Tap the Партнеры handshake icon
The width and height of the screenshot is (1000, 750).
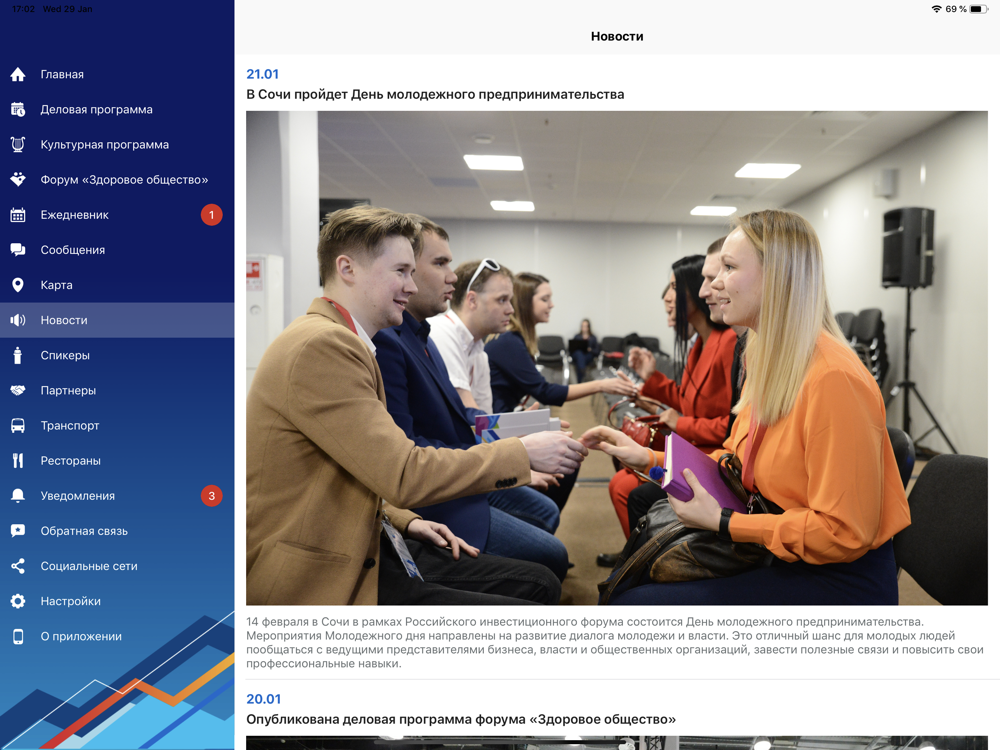[18, 390]
